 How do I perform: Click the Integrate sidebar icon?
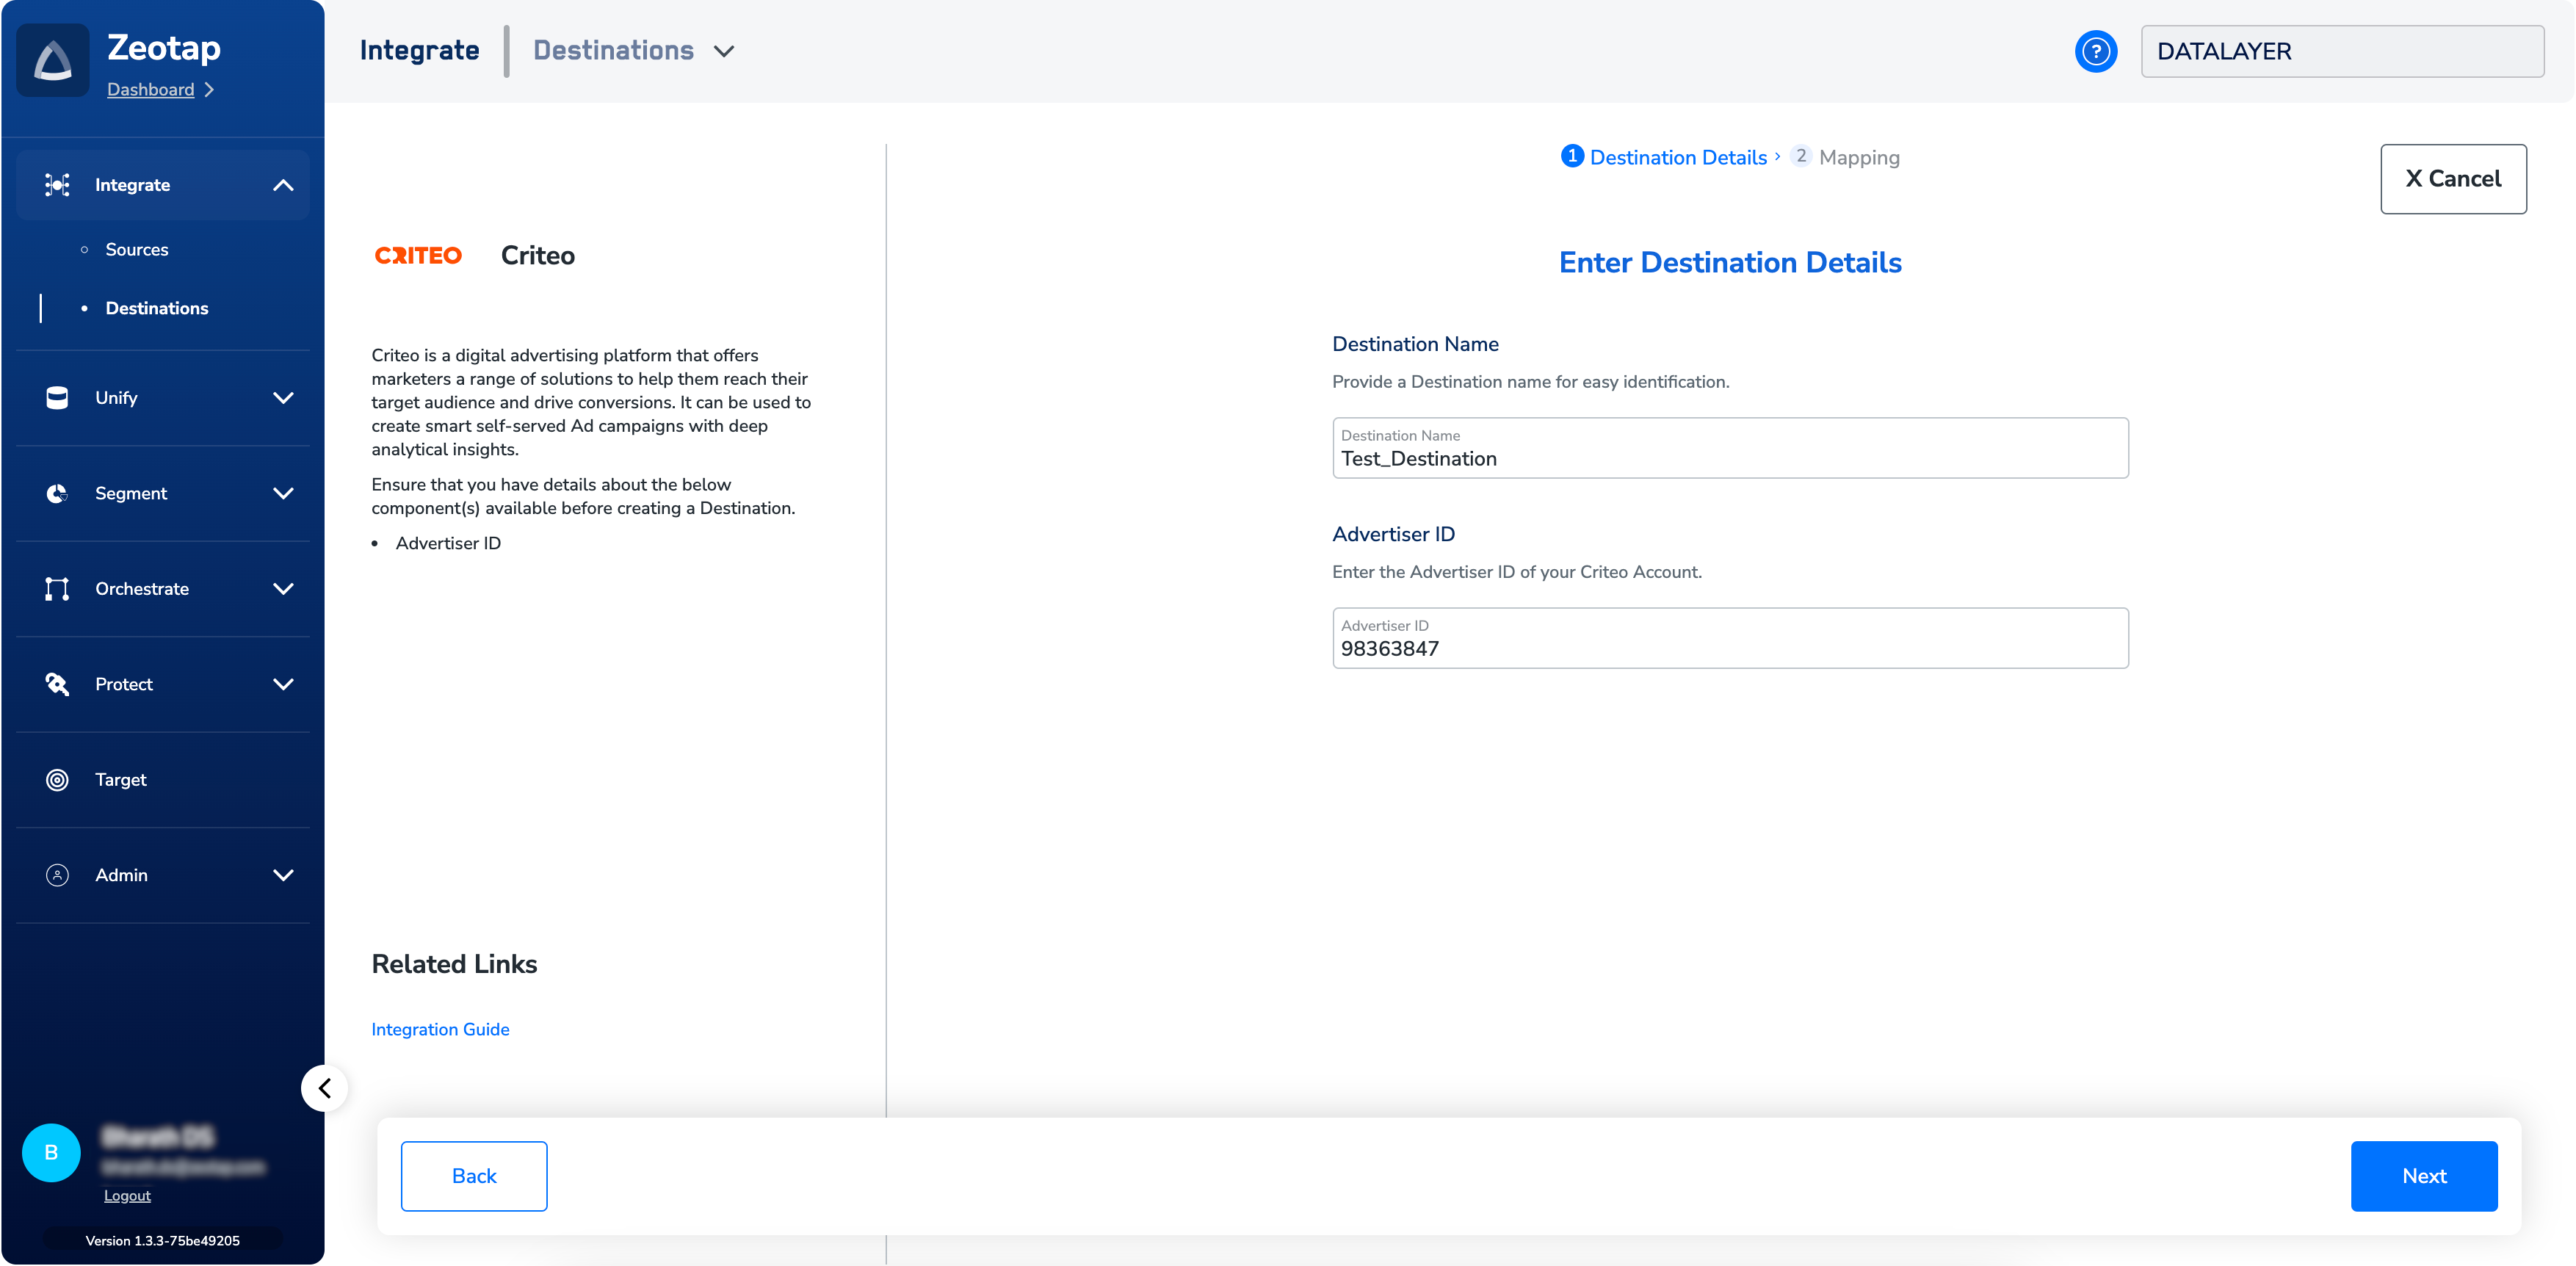tap(57, 185)
